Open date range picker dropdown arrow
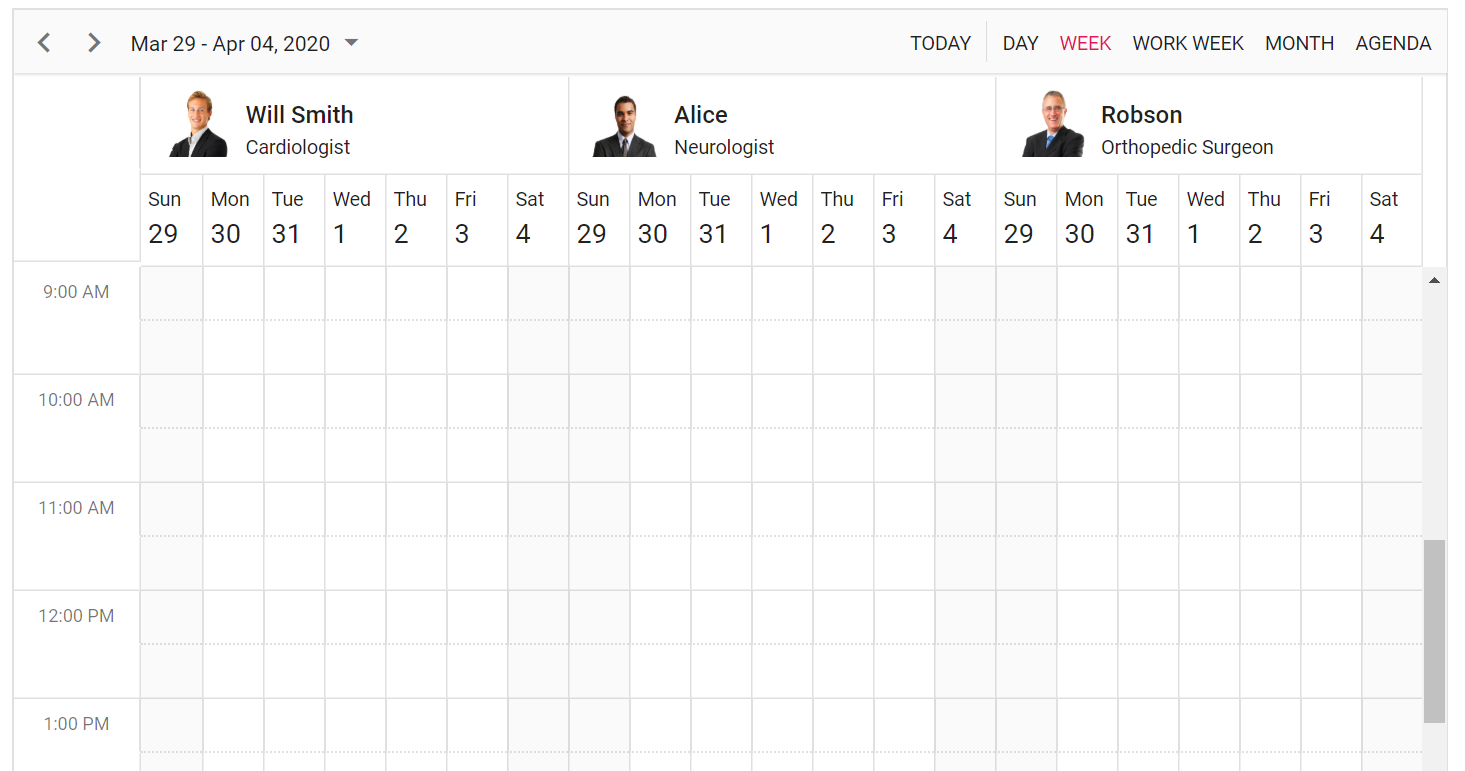Screen dimensions: 1465x771 [351, 43]
